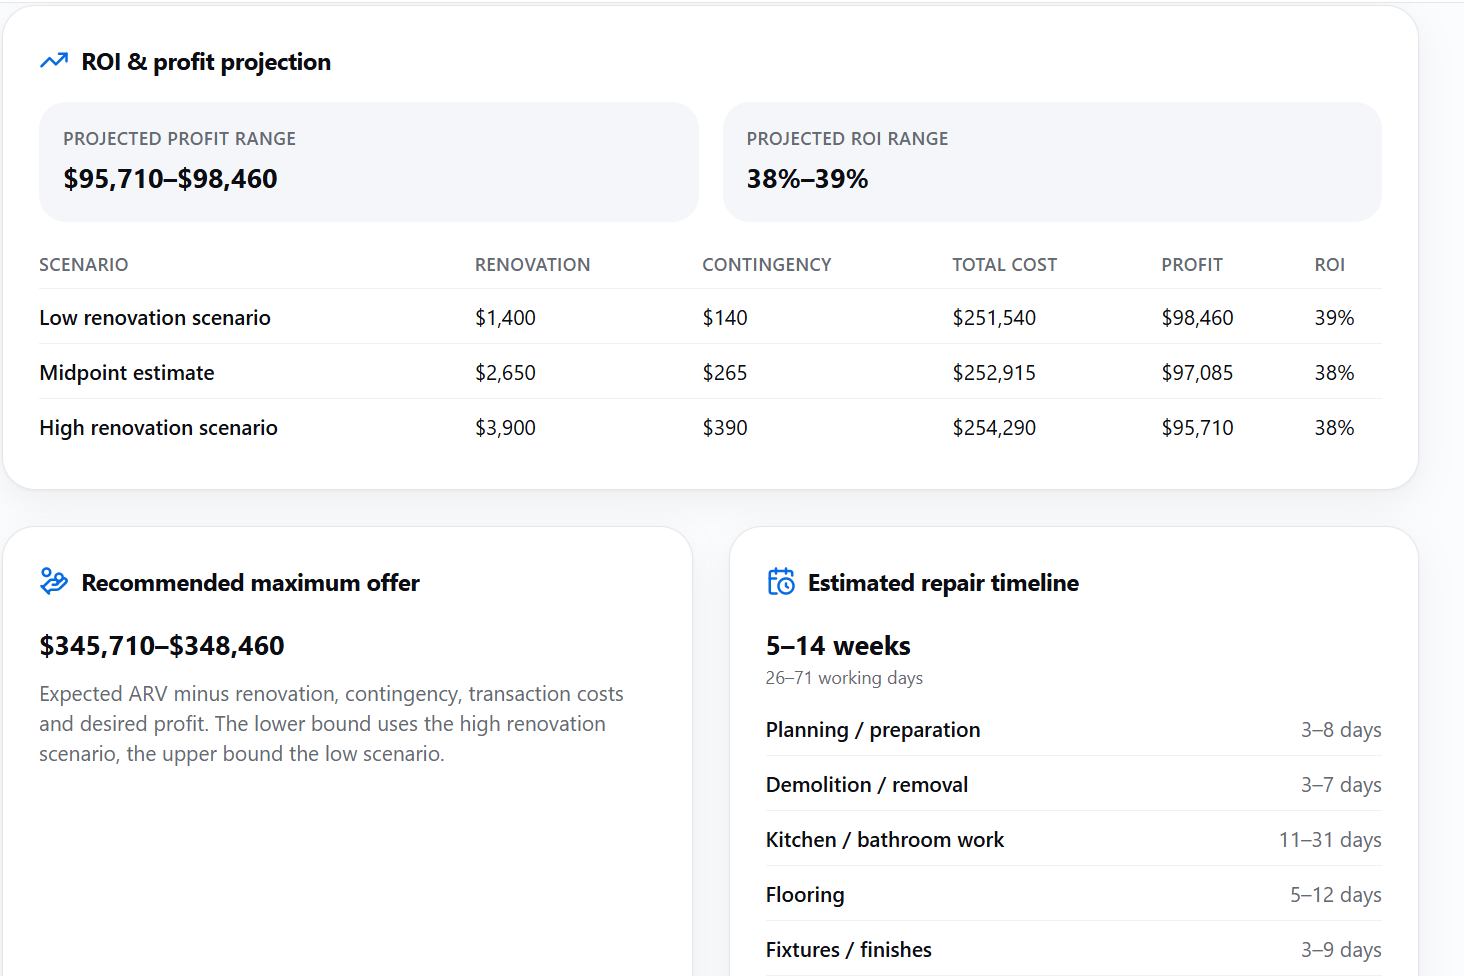Click the ROI trend arrow icon

[54, 61]
